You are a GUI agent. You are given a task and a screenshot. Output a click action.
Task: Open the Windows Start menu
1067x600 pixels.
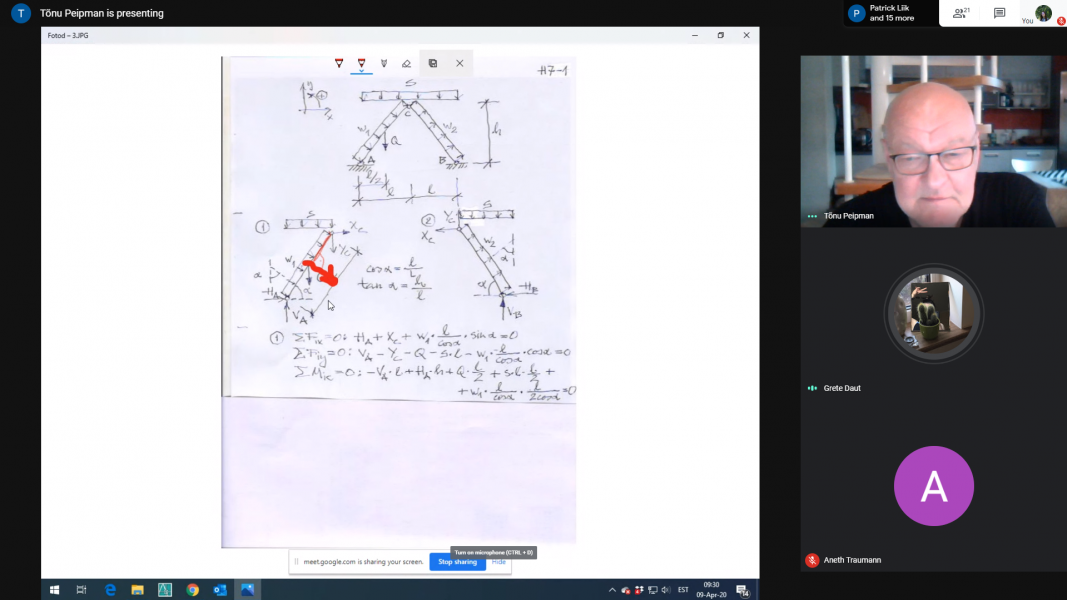coord(54,590)
